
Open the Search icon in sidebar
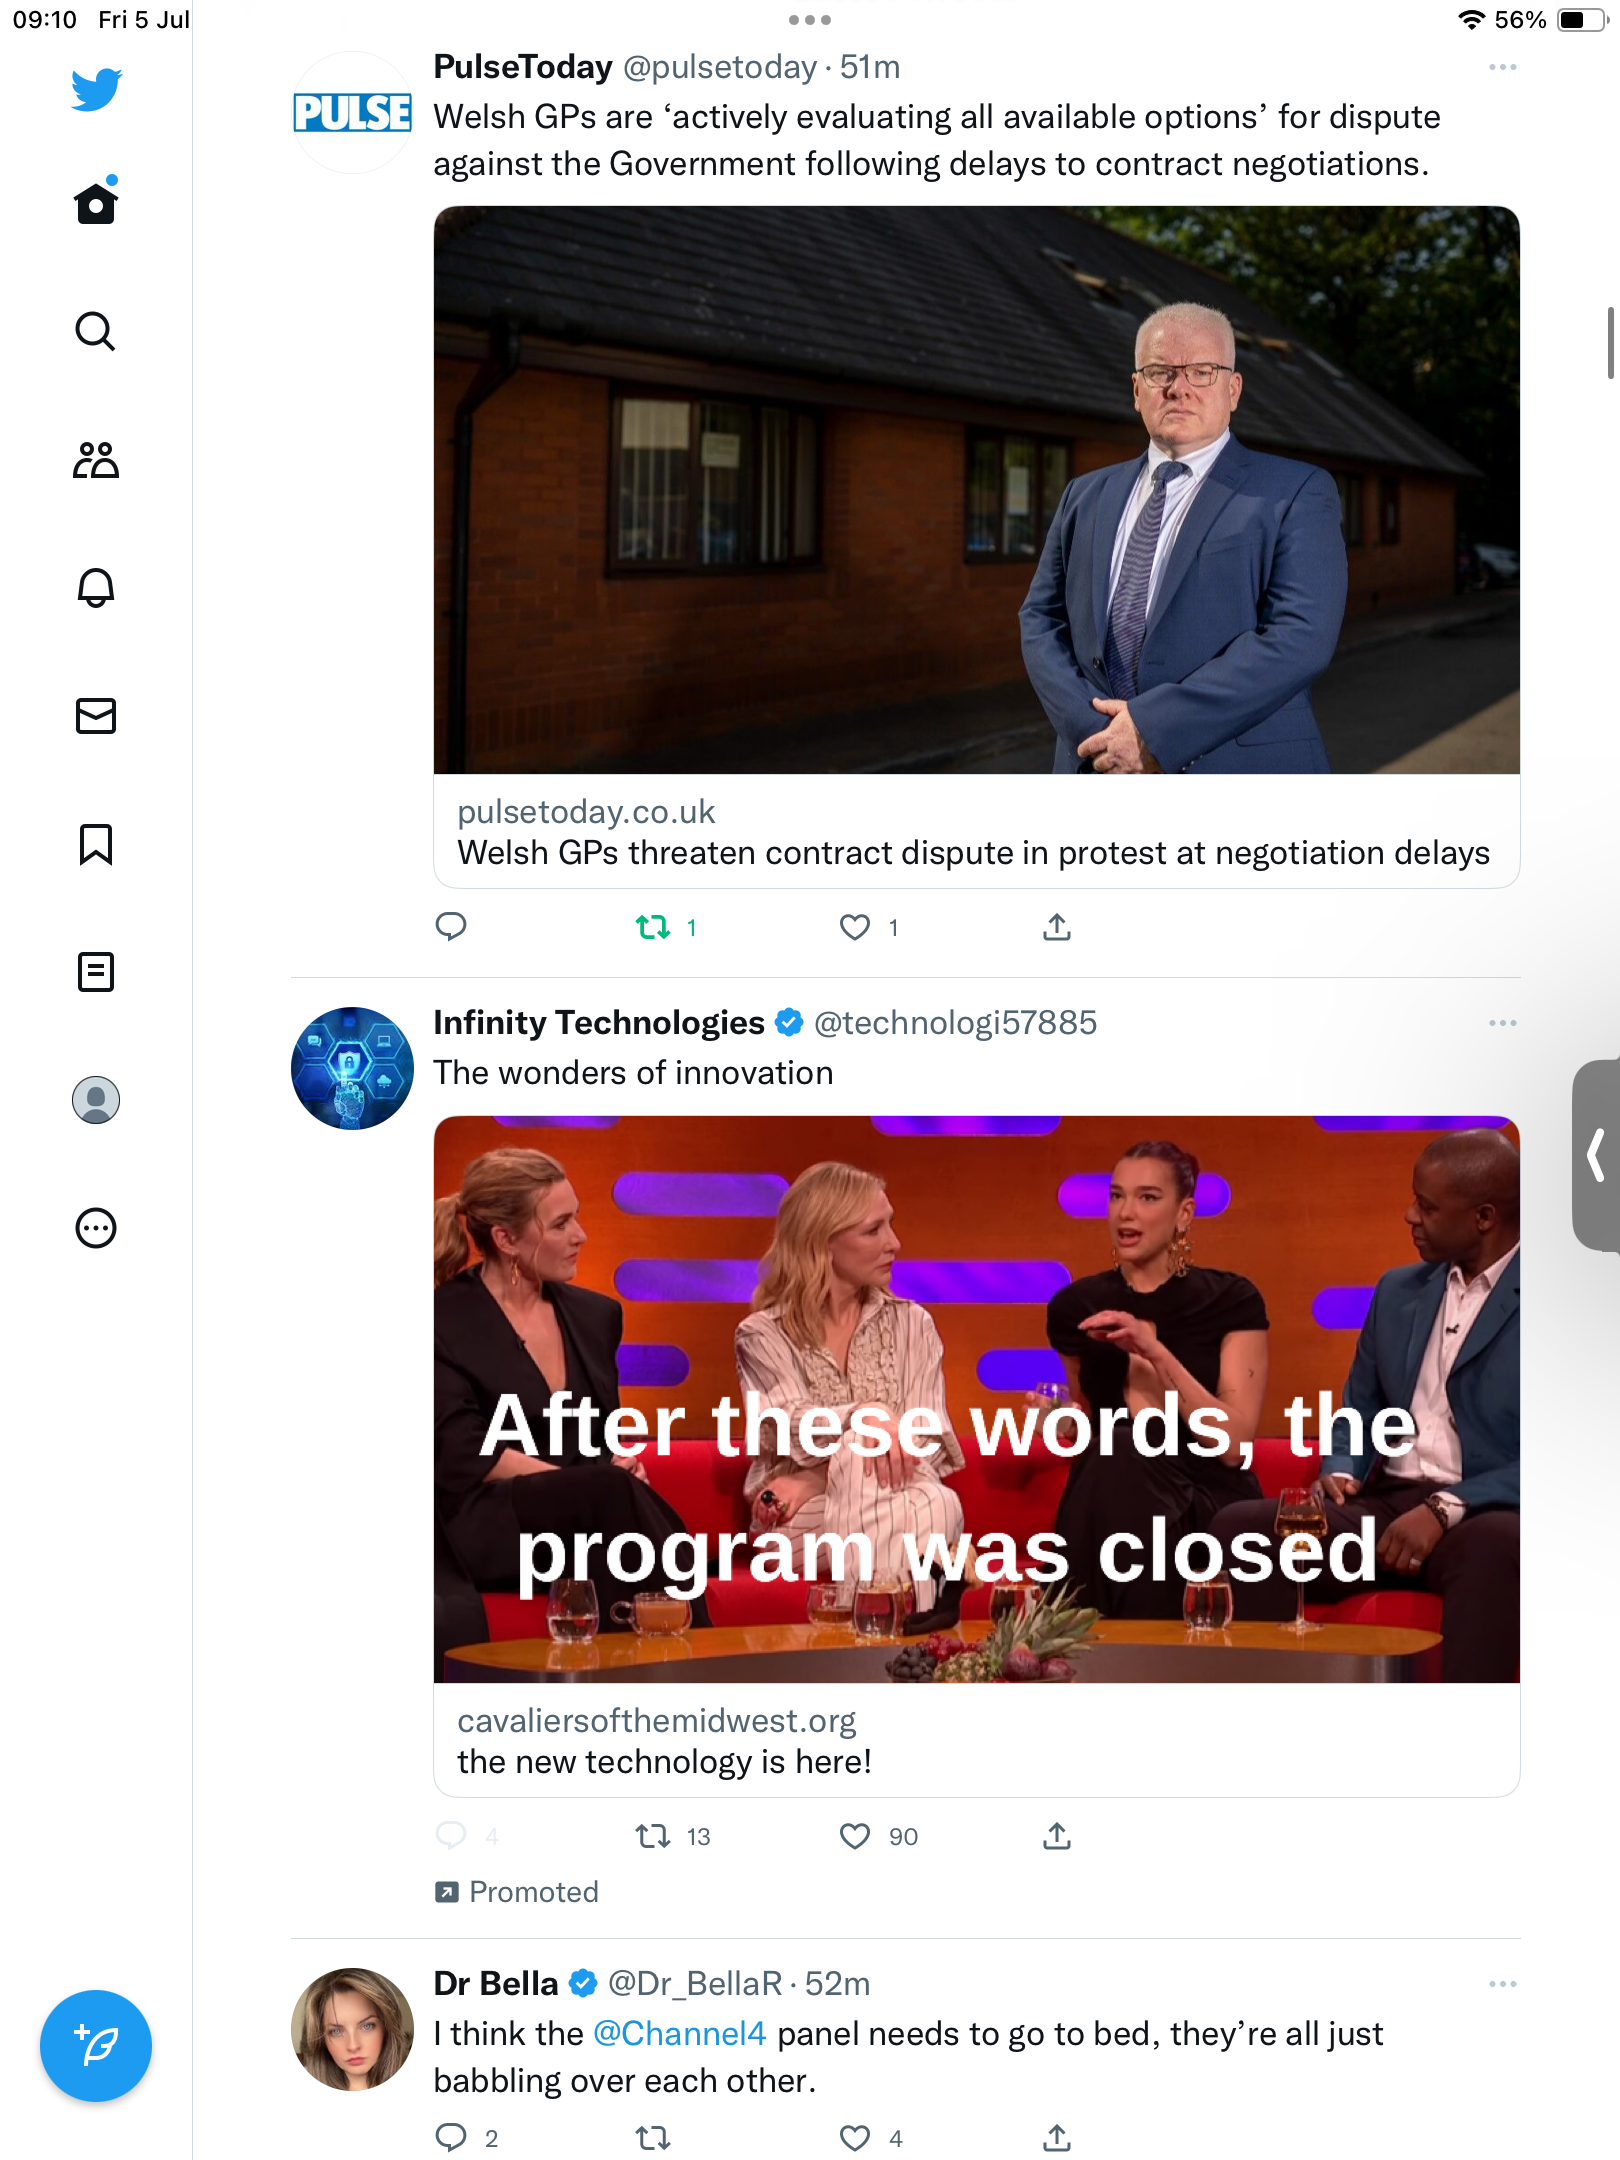pos(96,331)
